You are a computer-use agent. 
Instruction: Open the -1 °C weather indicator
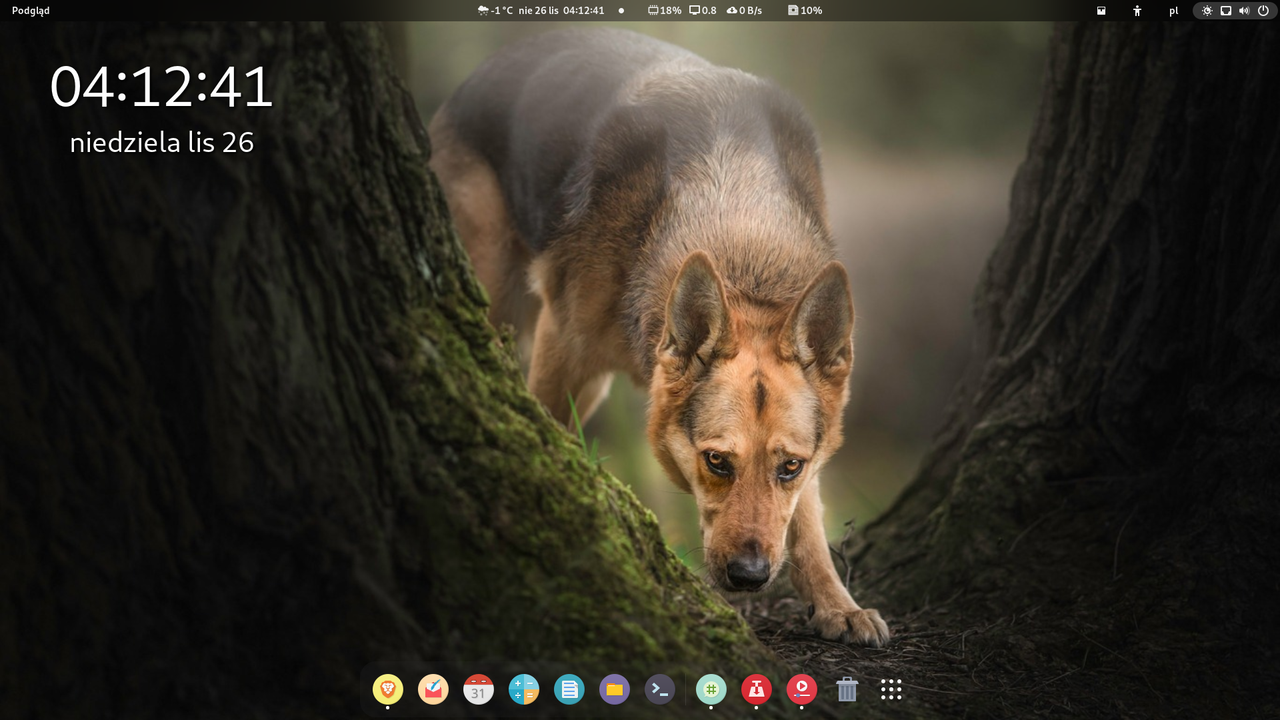pos(495,10)
